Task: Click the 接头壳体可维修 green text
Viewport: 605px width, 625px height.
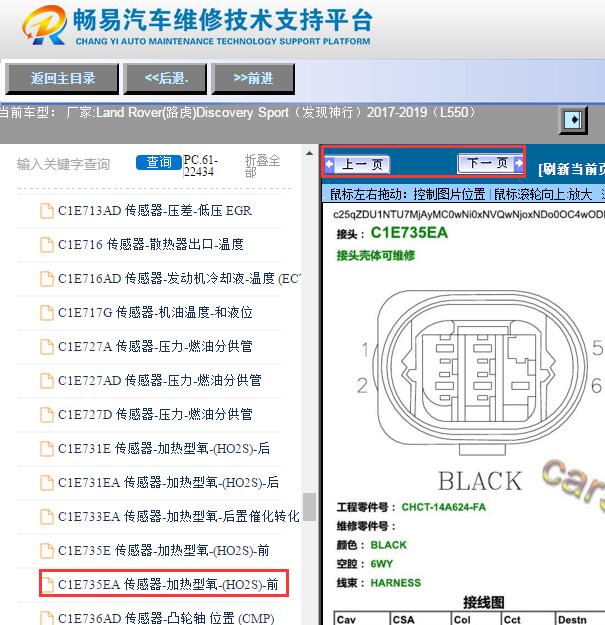Action: click(x=376, y=256)
